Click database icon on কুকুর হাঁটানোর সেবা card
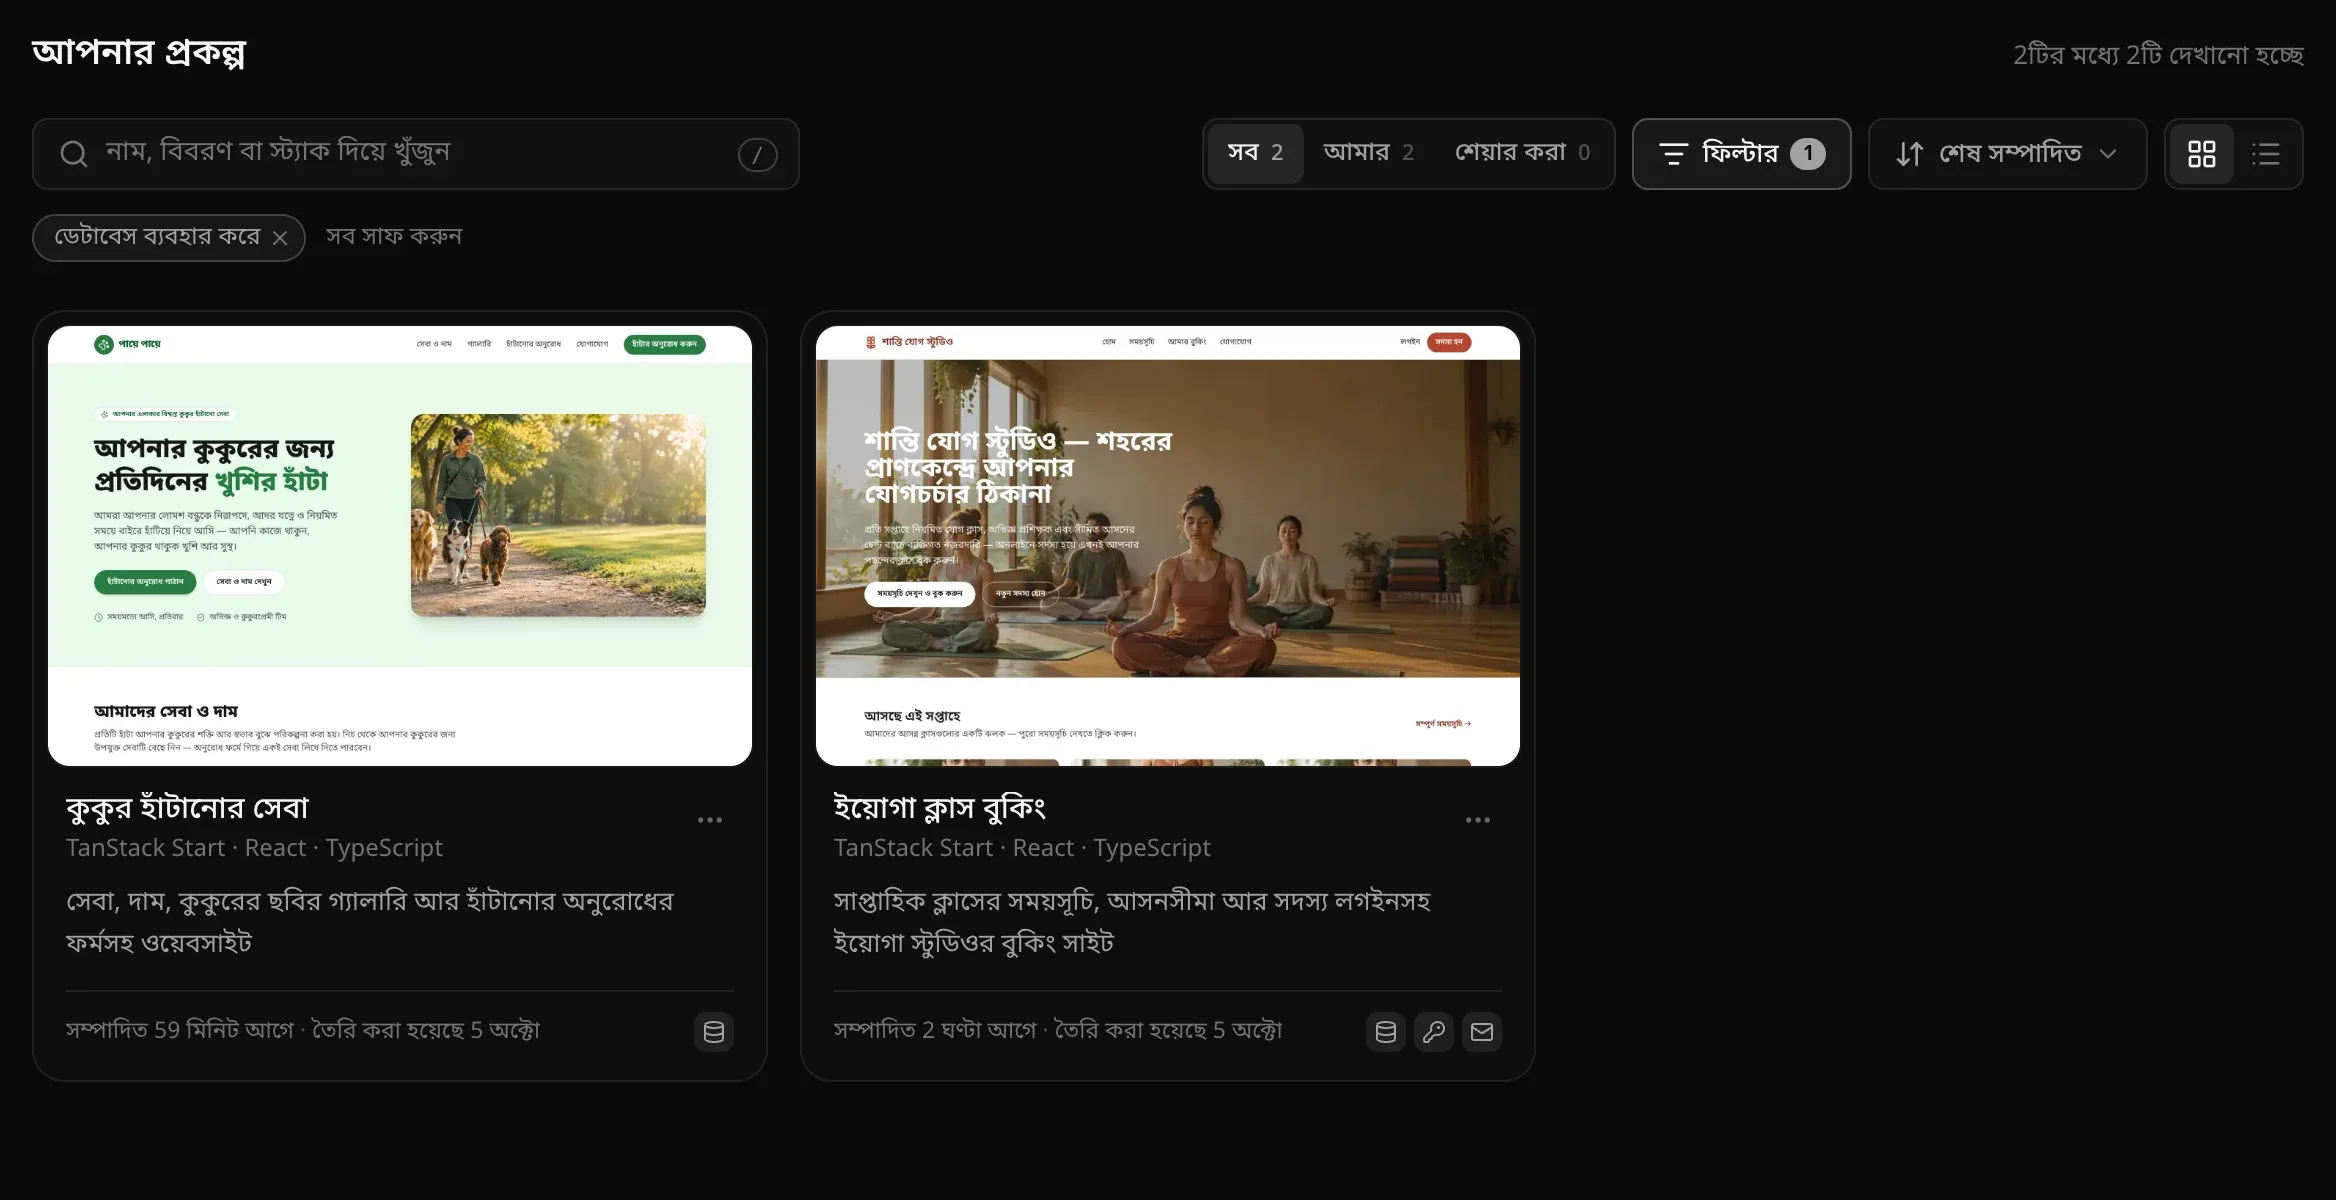This screenshot has width=2336, height=1200. point(714,1032)
